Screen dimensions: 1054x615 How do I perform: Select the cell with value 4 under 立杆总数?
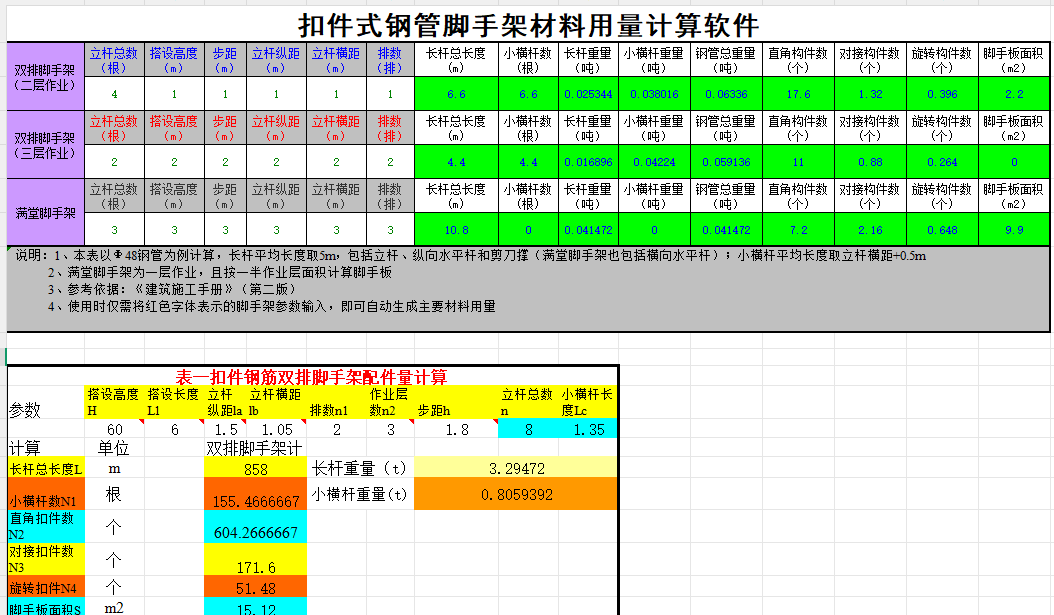click(114, 93)
